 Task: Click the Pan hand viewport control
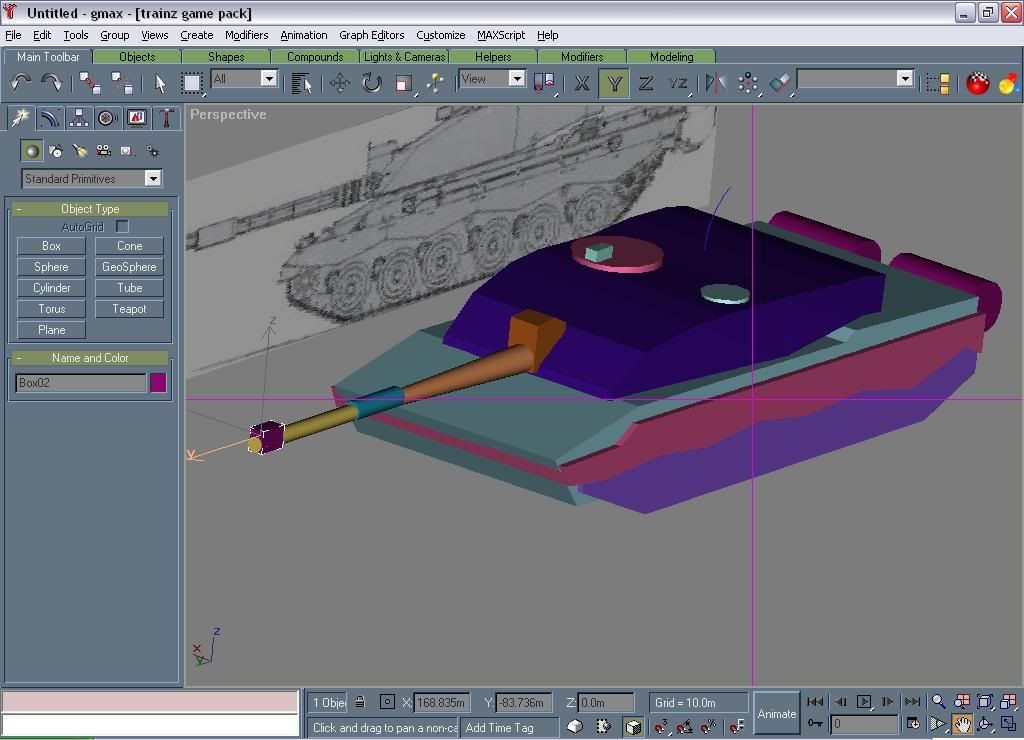tap(962, 724)
